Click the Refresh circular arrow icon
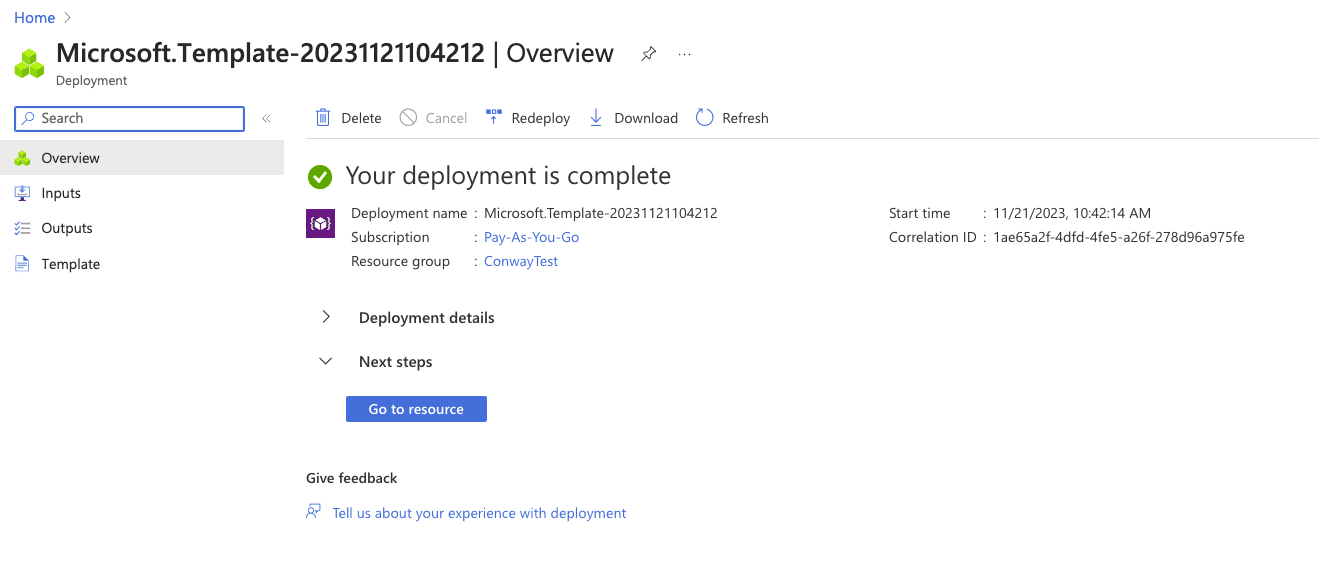1319x563 pixels. click(705, 118)
